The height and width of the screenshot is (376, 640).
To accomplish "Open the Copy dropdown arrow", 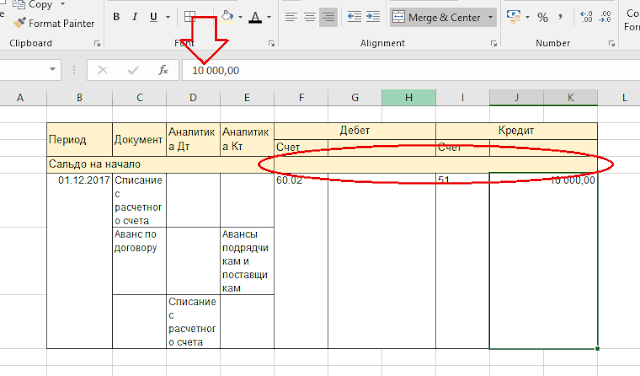I will (62, 4).
